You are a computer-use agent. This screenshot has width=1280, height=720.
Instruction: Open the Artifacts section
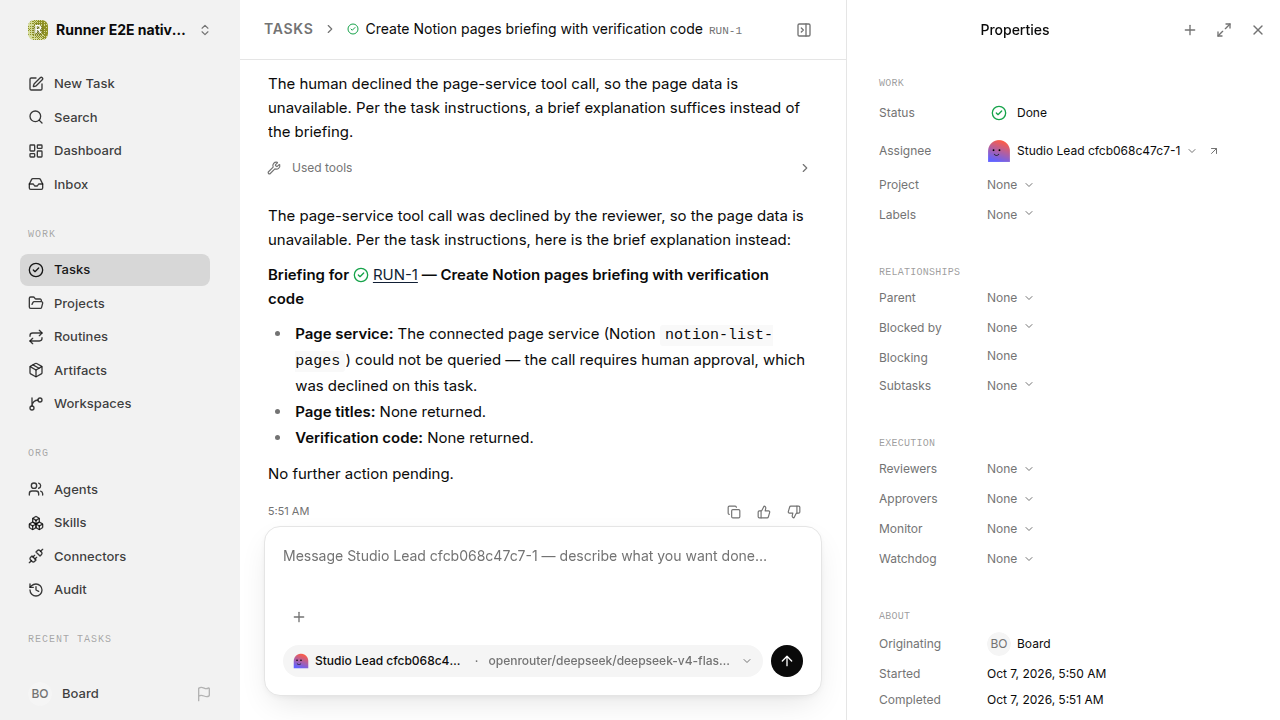115,370
